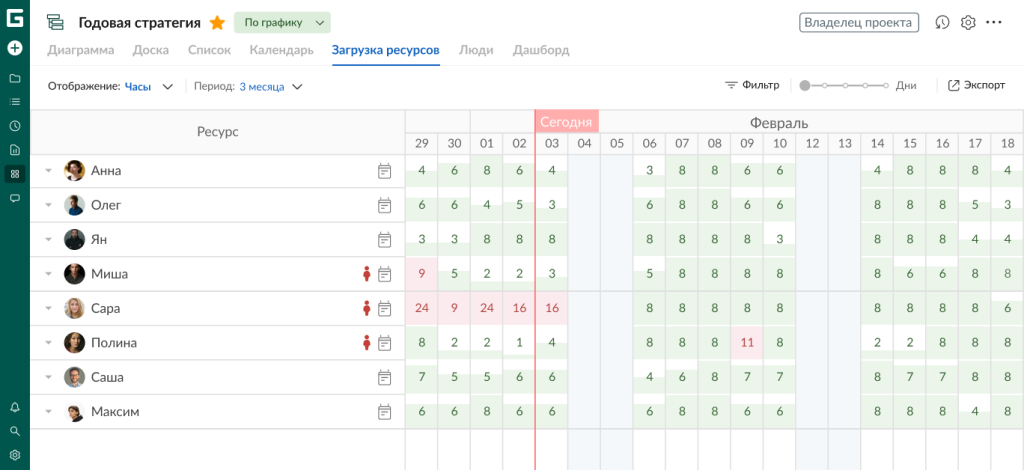Click the Экспорт button
The image size is (1024, 470).
976,86
